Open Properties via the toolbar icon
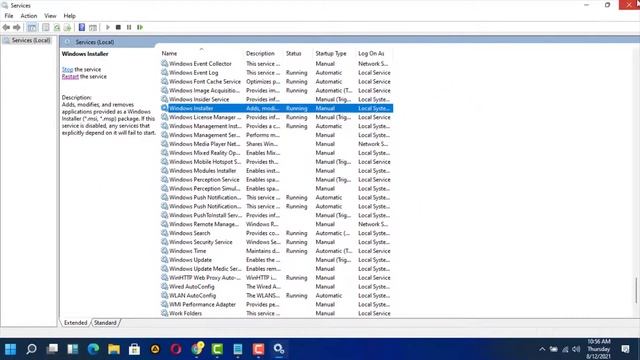Viewport: 640px width, 360px height. (x=46, y=27)
